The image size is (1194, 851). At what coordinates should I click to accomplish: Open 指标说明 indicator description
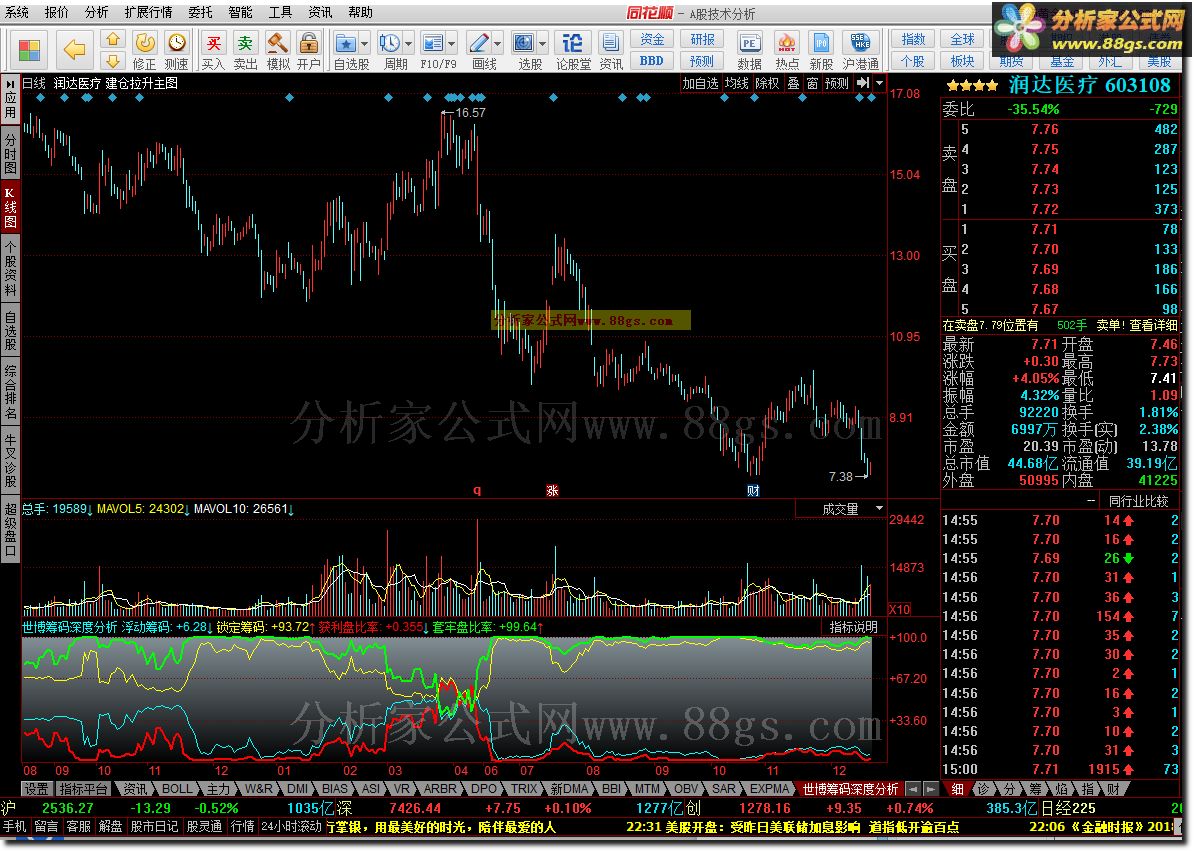coord(854,627)
